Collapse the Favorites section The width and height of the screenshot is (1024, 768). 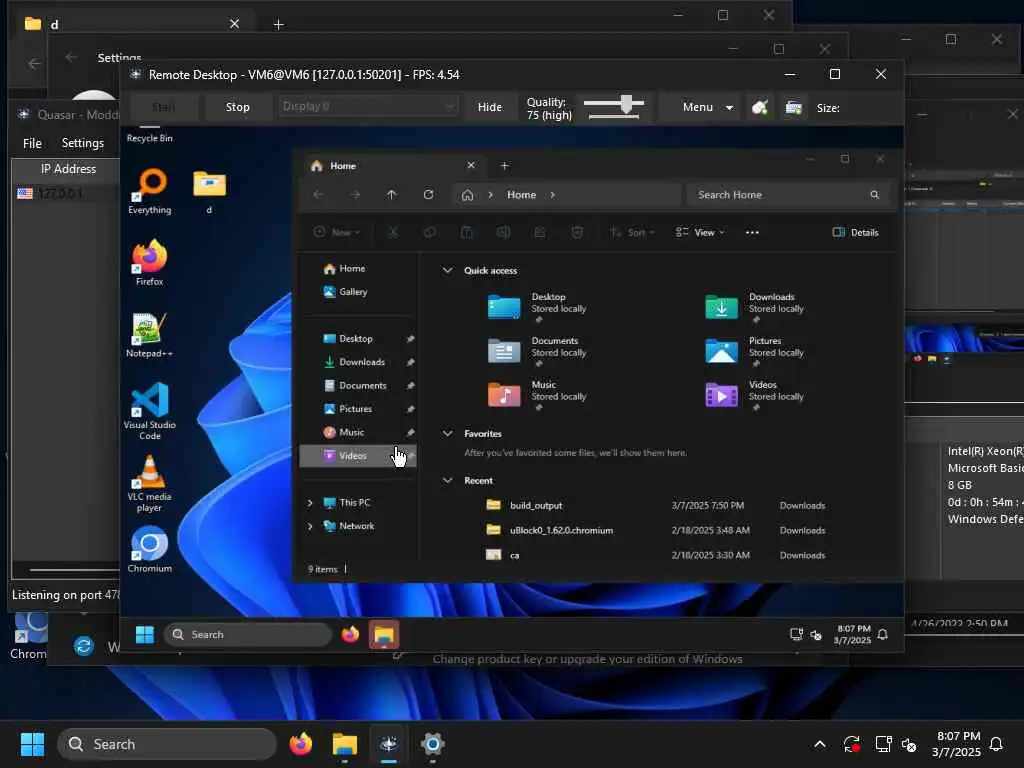coord(447,434)
